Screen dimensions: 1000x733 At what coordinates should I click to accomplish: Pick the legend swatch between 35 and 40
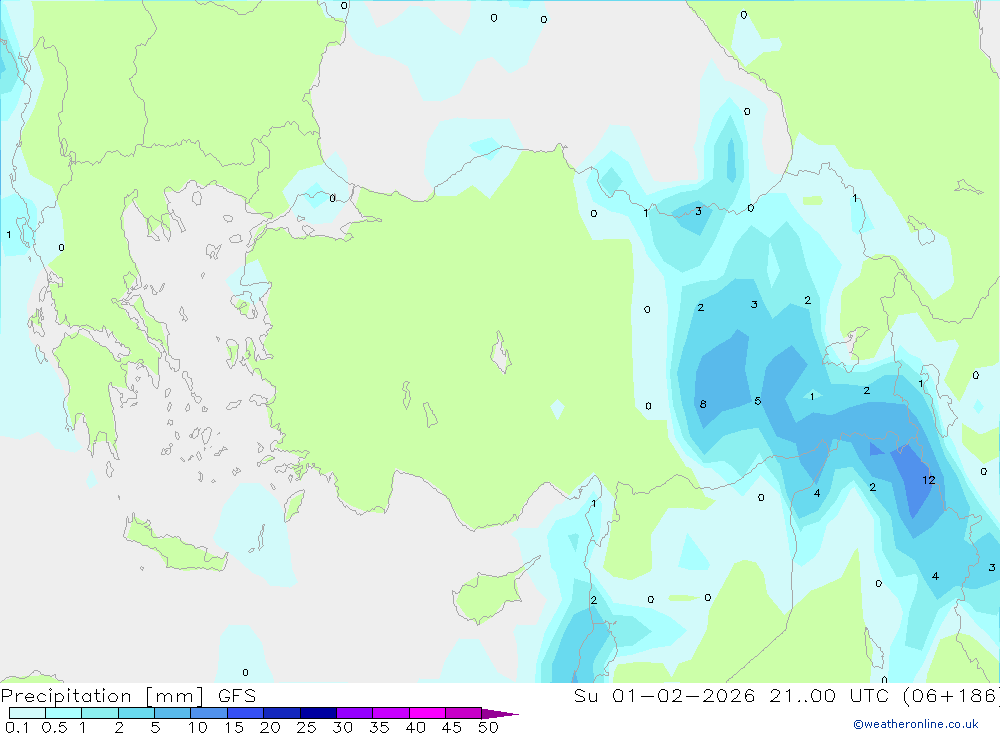391,713
